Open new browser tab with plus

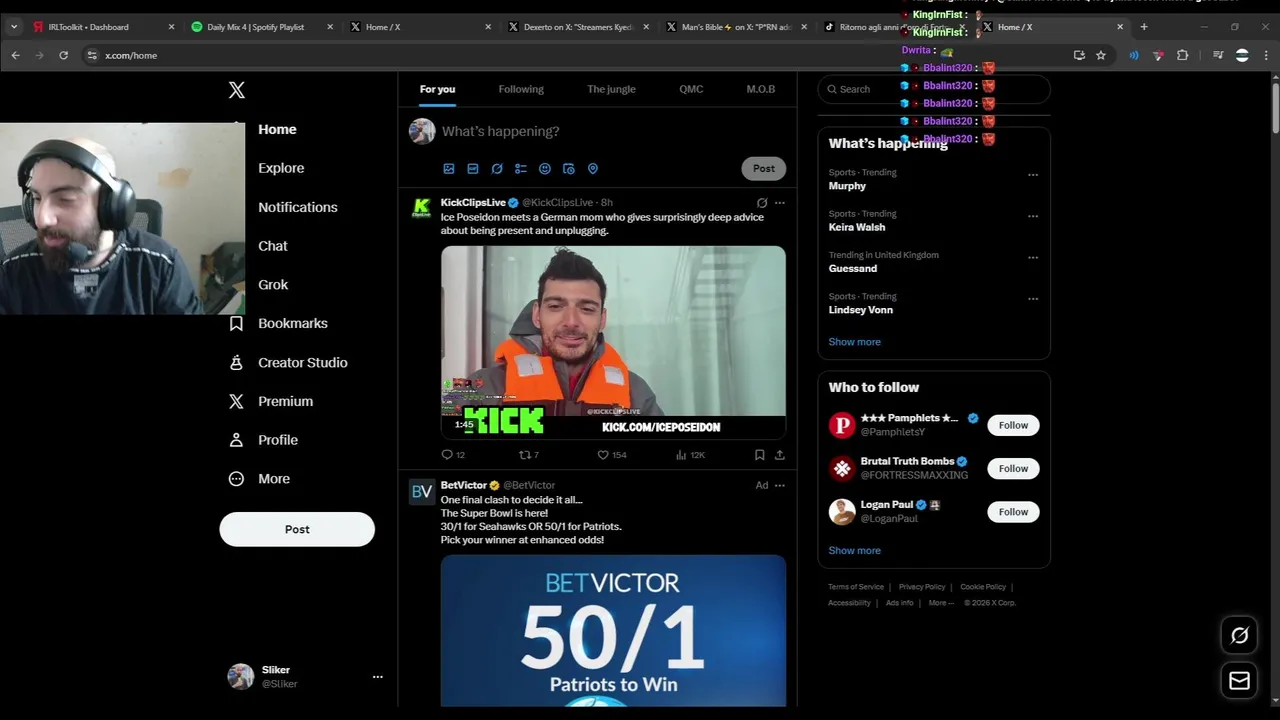(x=1144, y=27)
